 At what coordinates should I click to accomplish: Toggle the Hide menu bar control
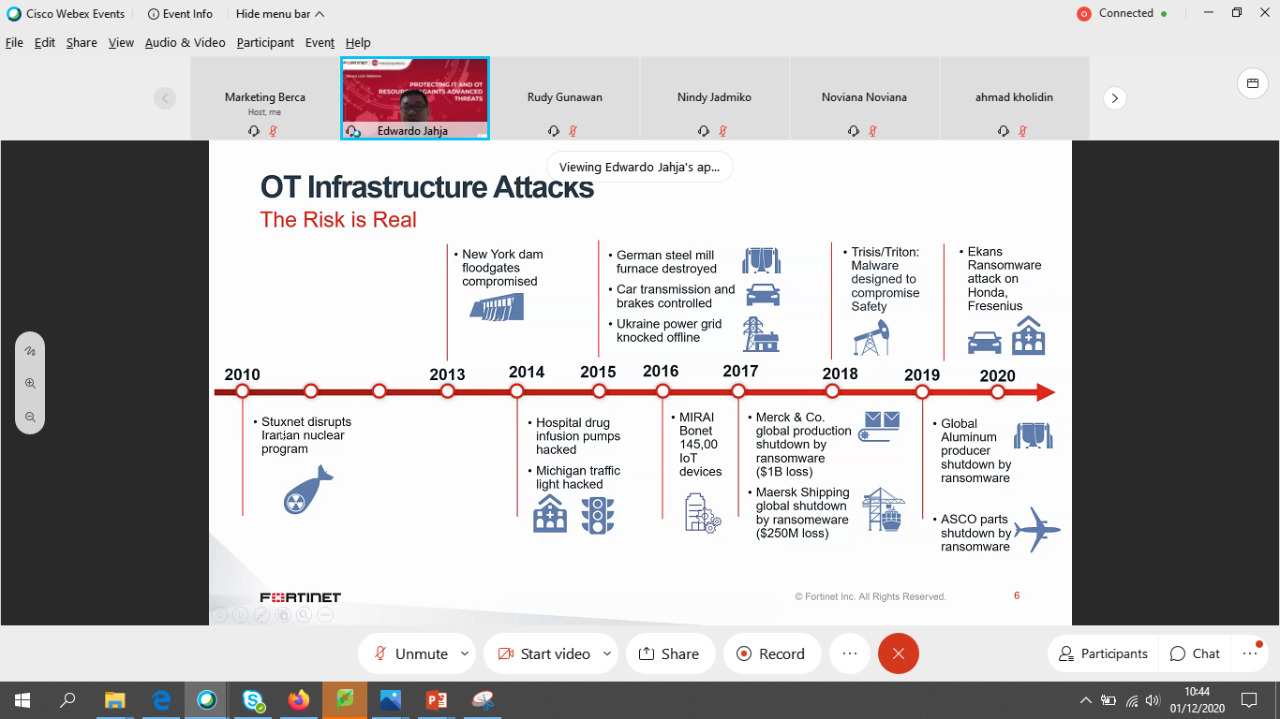(x=279, y=14)
